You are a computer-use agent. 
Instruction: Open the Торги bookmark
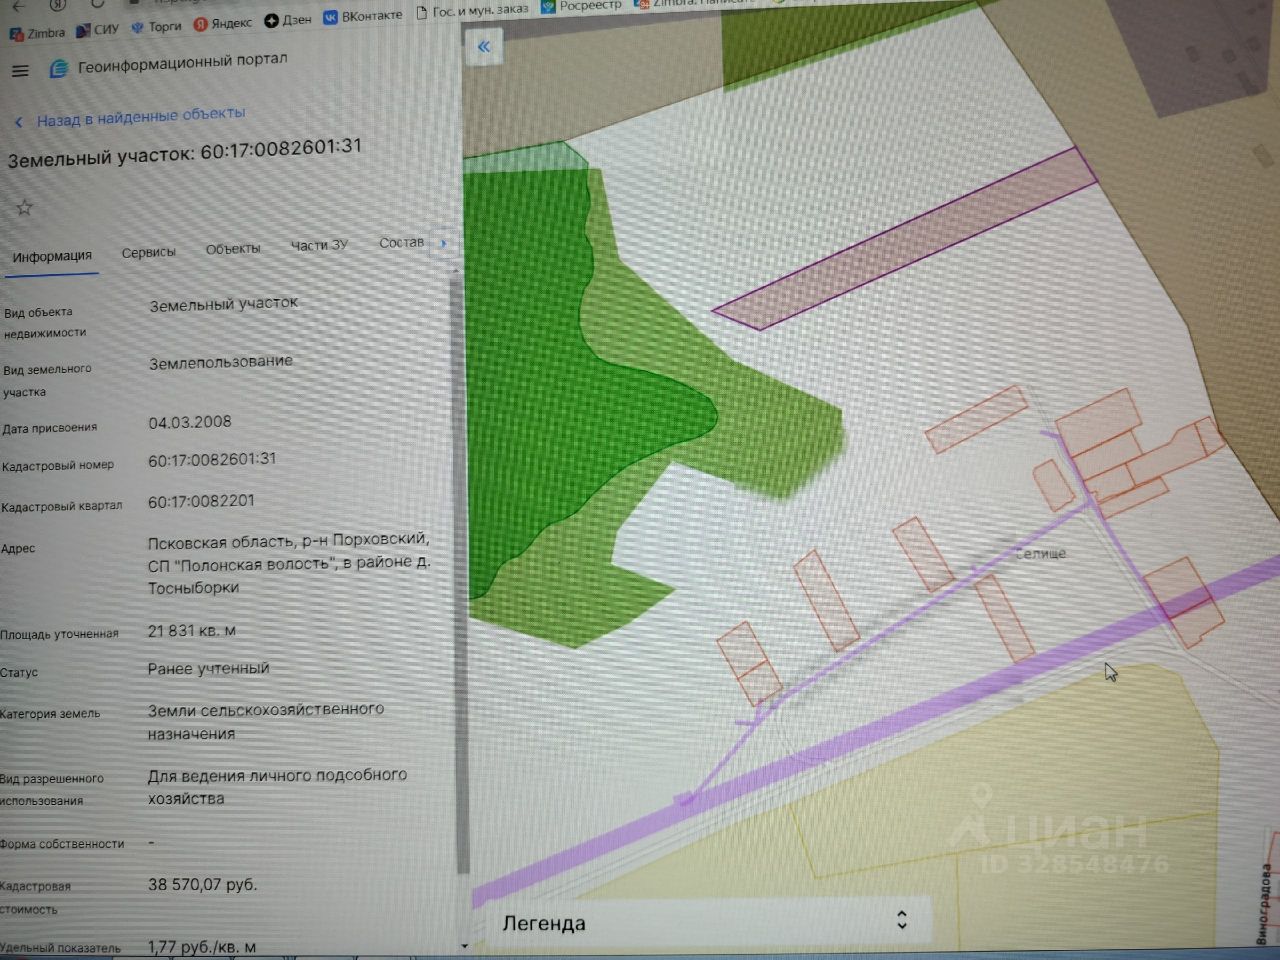click(x=156, y=27)
